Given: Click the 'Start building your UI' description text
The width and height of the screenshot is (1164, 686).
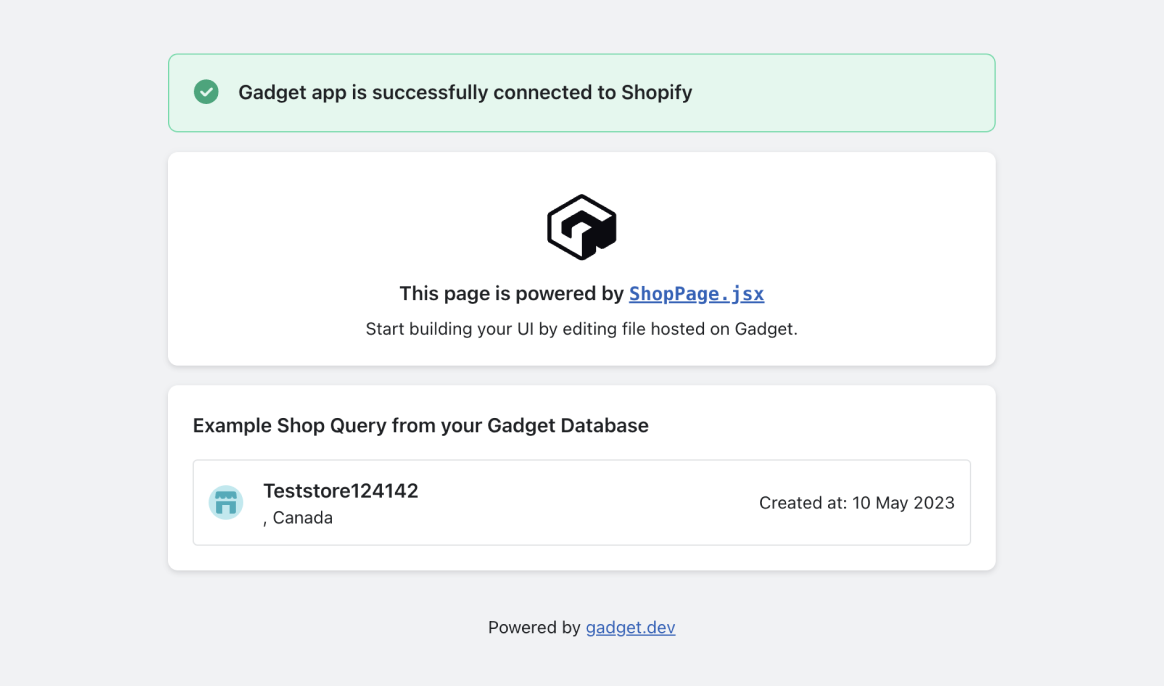Looking at the screenshot, I should 581,329.
